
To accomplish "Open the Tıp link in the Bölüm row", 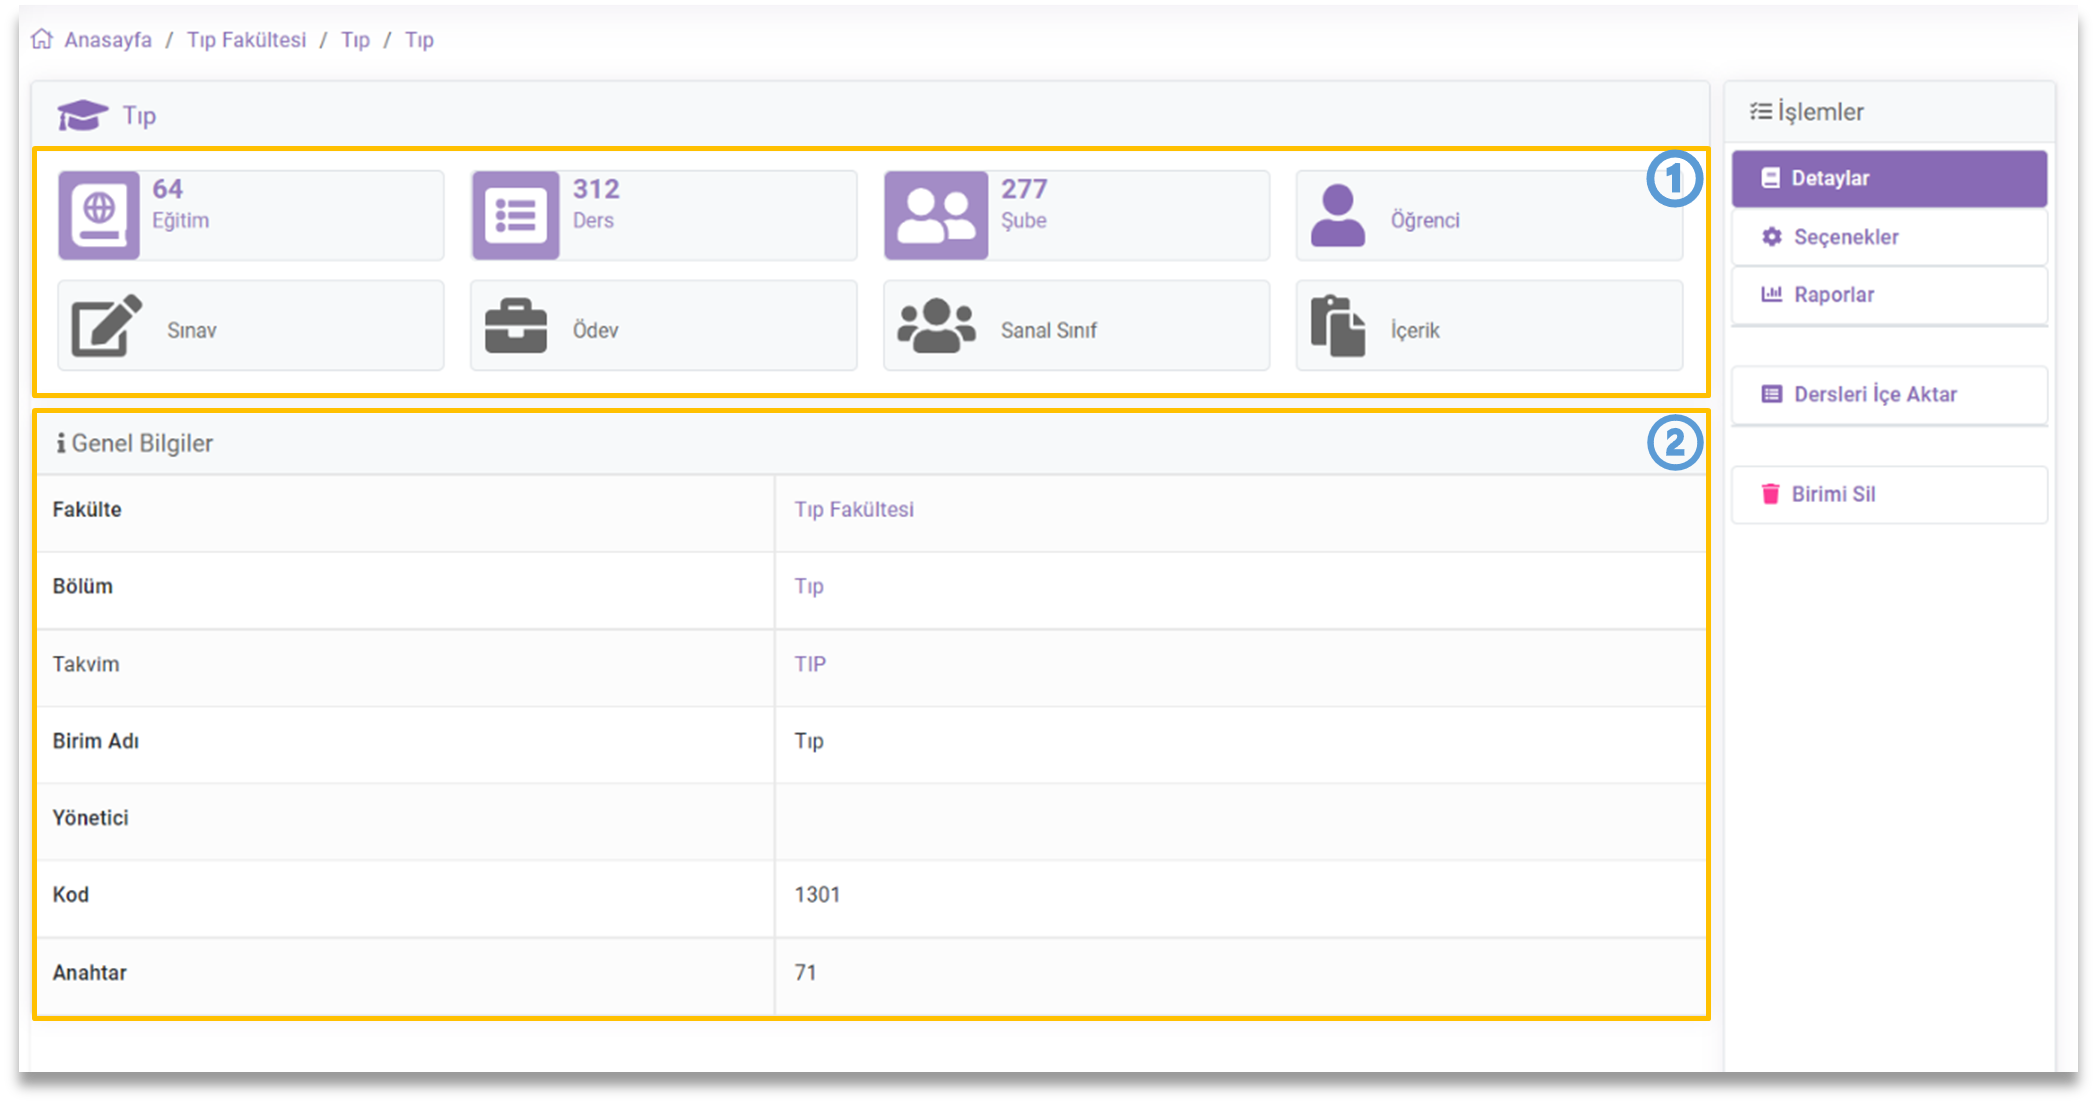I will [x=809, y=587].
